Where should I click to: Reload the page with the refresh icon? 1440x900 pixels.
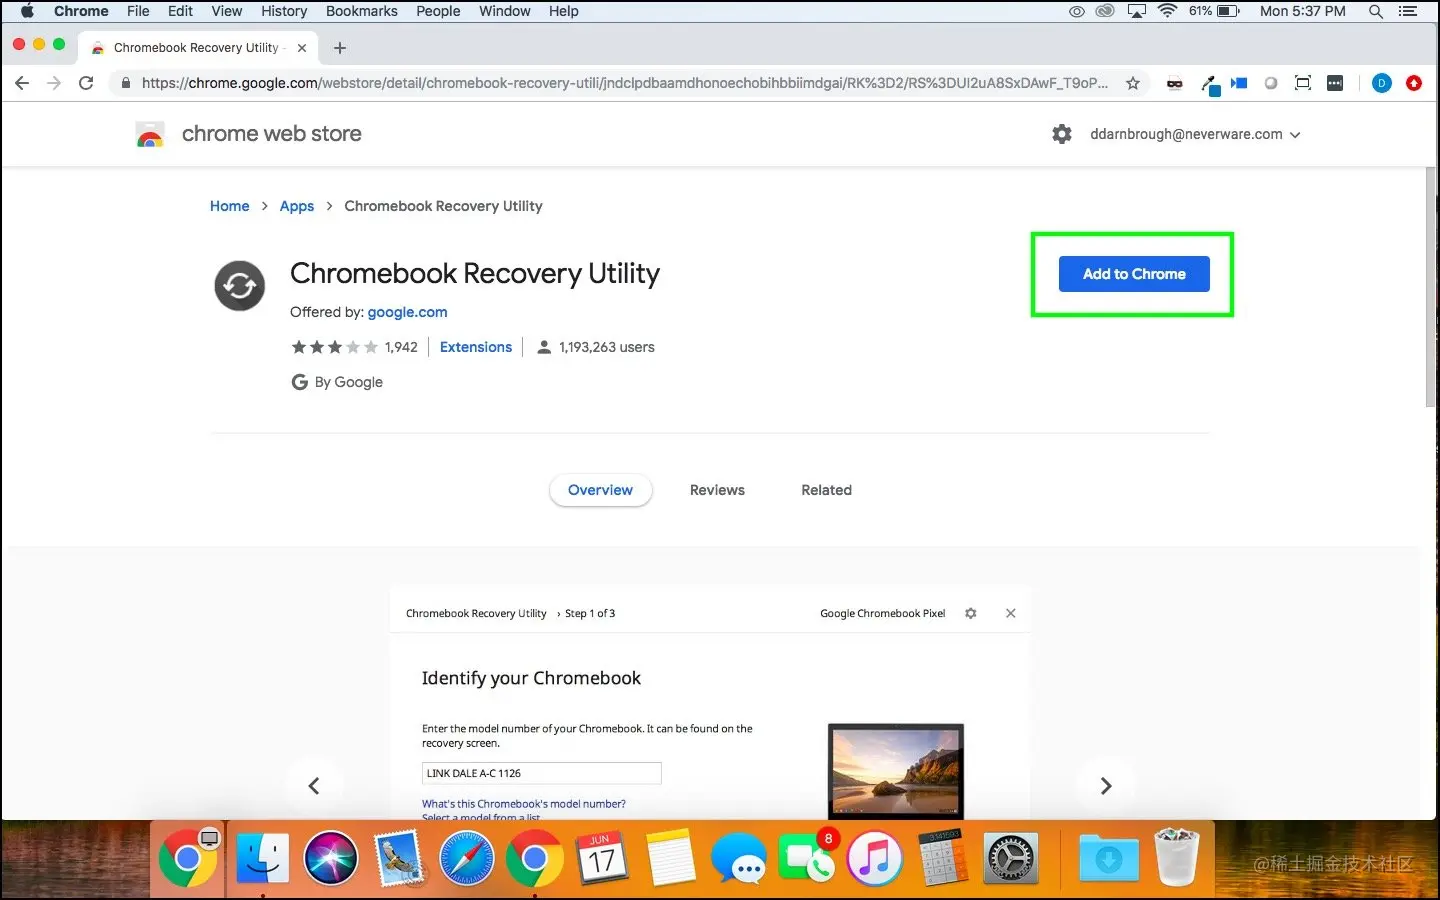[x=86, y=83]
